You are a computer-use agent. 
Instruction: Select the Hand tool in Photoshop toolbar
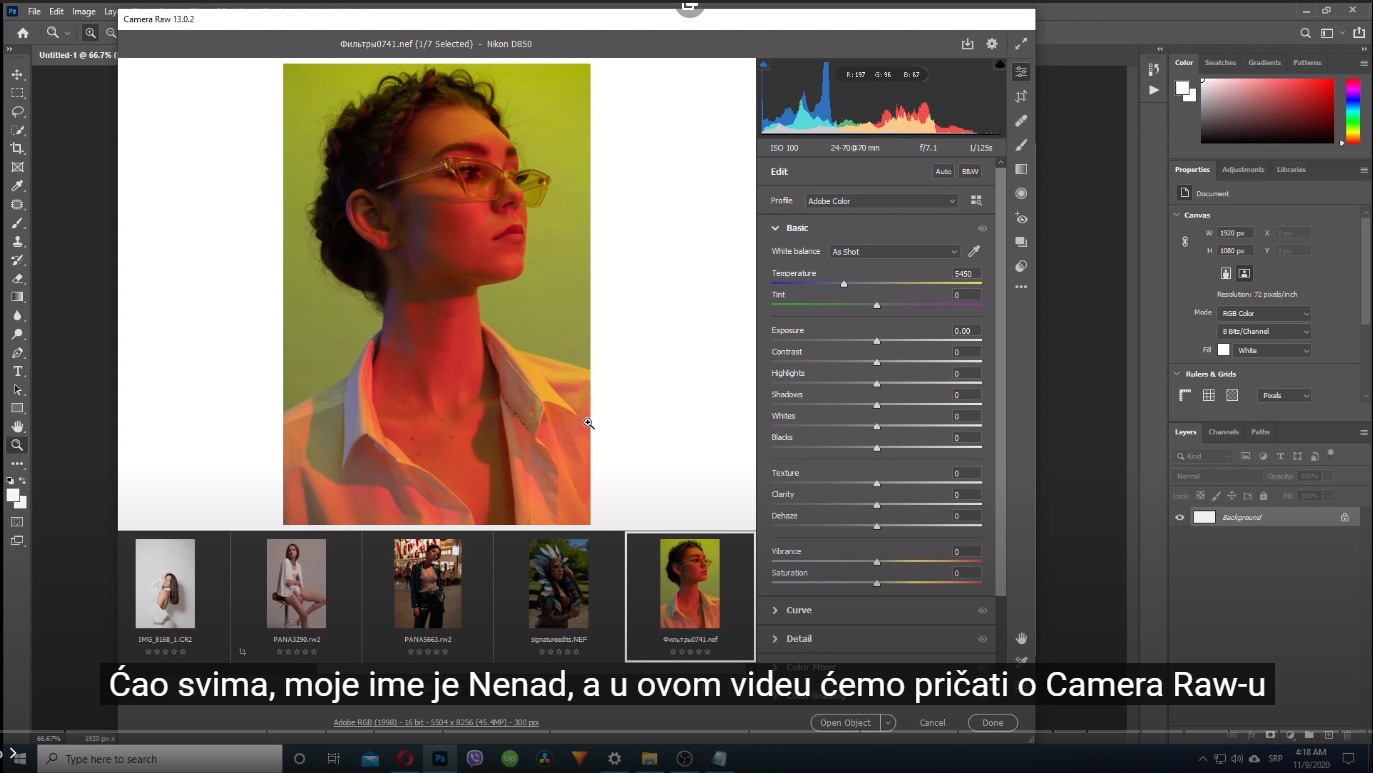point(17,427)
